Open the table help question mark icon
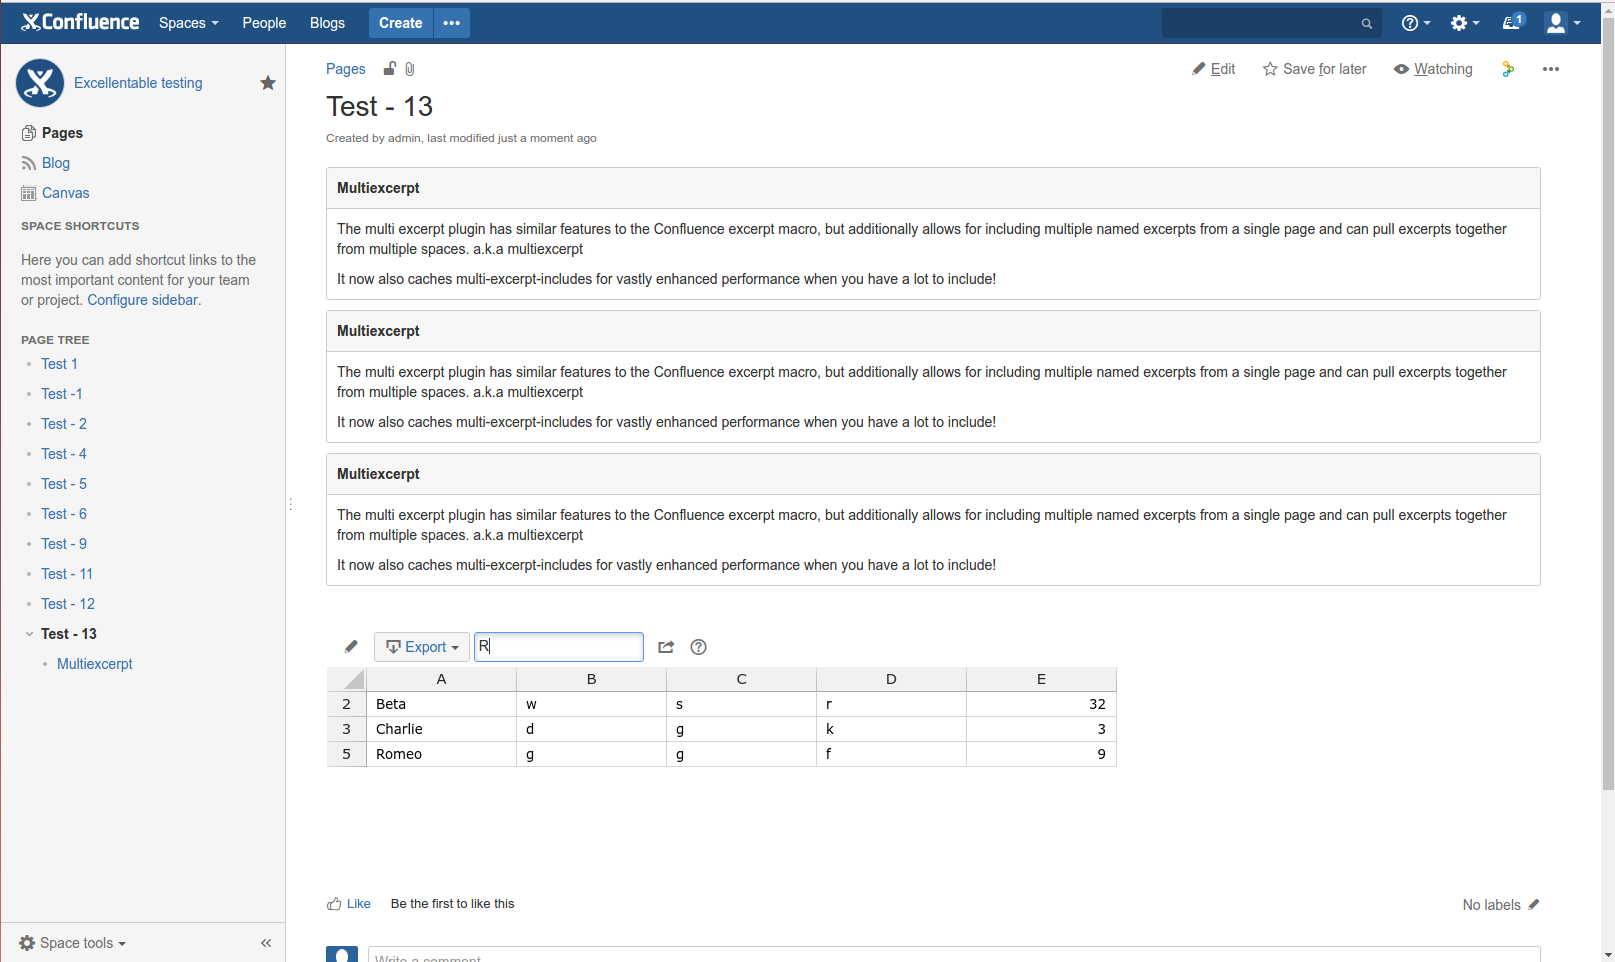Viewport: 1615px width, 962px height. (x=698, y=647)
